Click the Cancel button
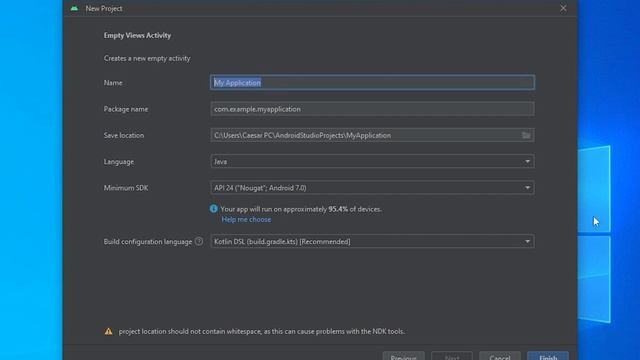The height and width of the screenshot is (360, 640). [x=500, y=356]
